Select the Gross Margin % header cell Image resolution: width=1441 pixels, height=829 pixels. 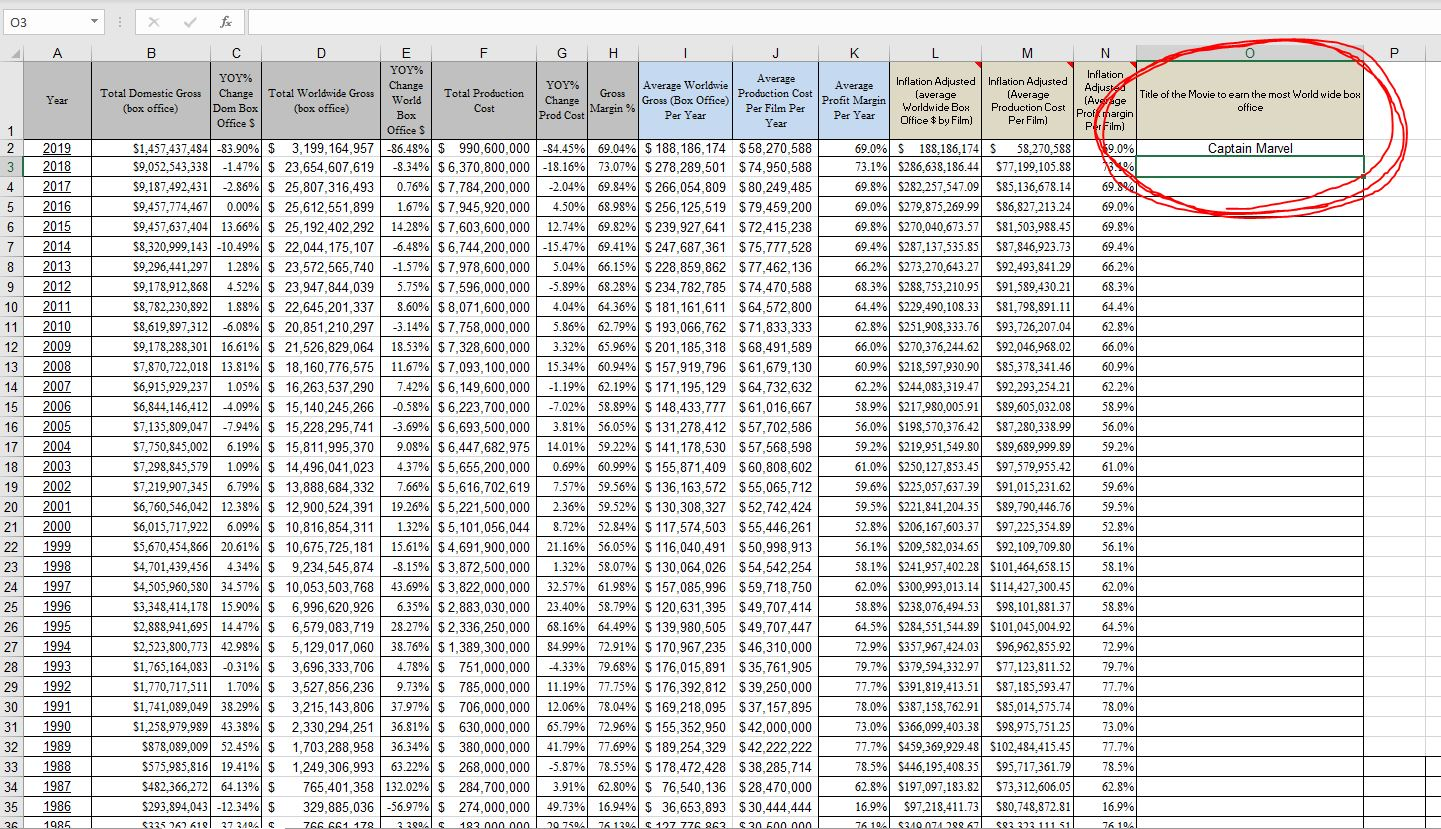pos(613,100)
